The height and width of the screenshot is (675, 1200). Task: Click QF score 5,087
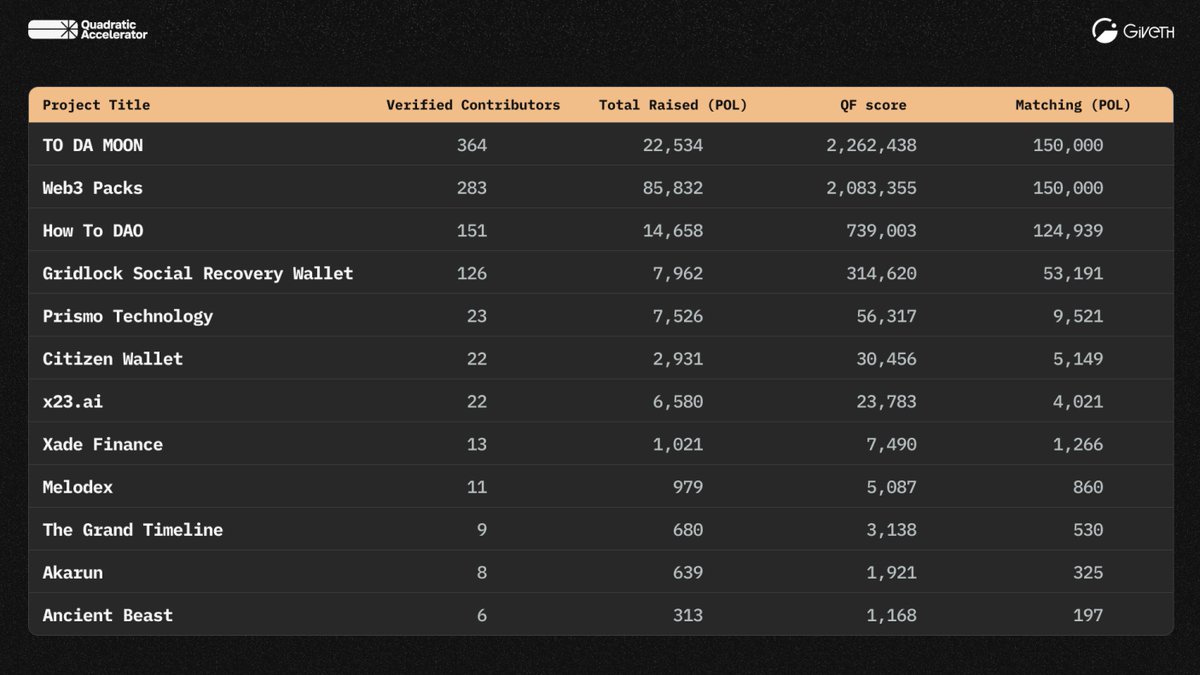[891, 487]
